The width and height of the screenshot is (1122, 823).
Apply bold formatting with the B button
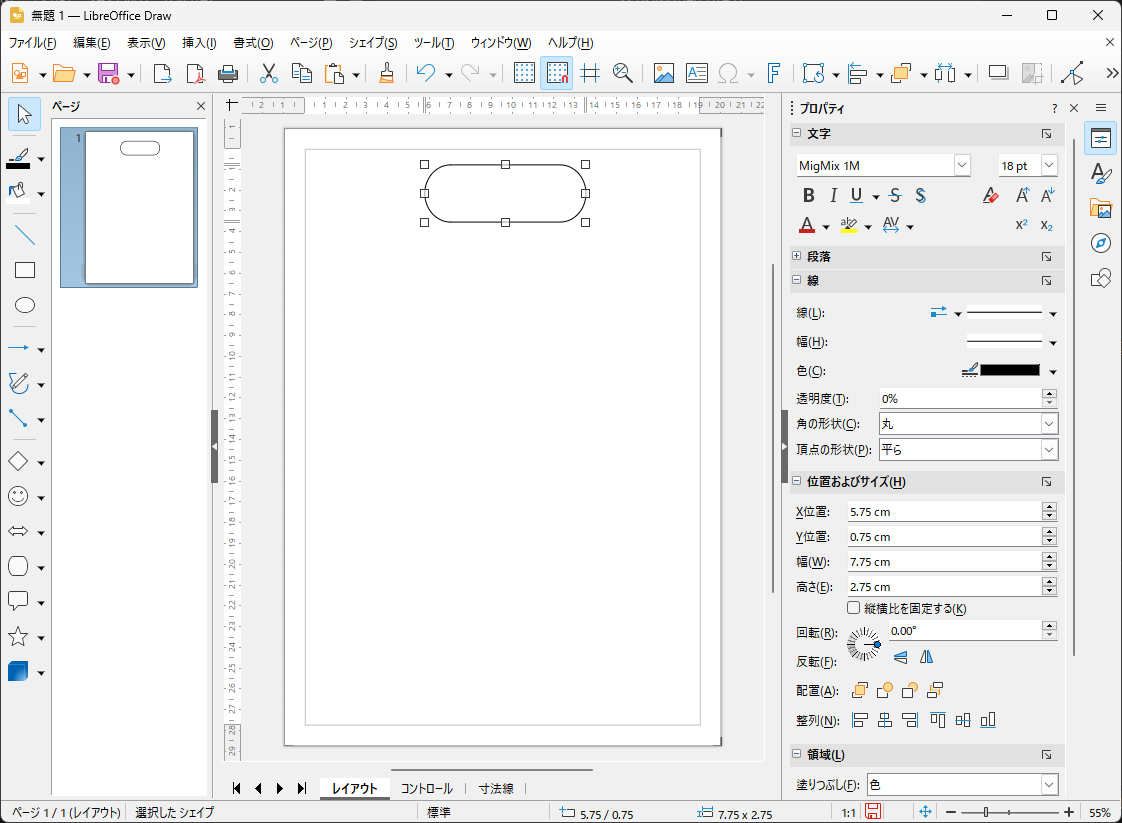pos(808,195)
